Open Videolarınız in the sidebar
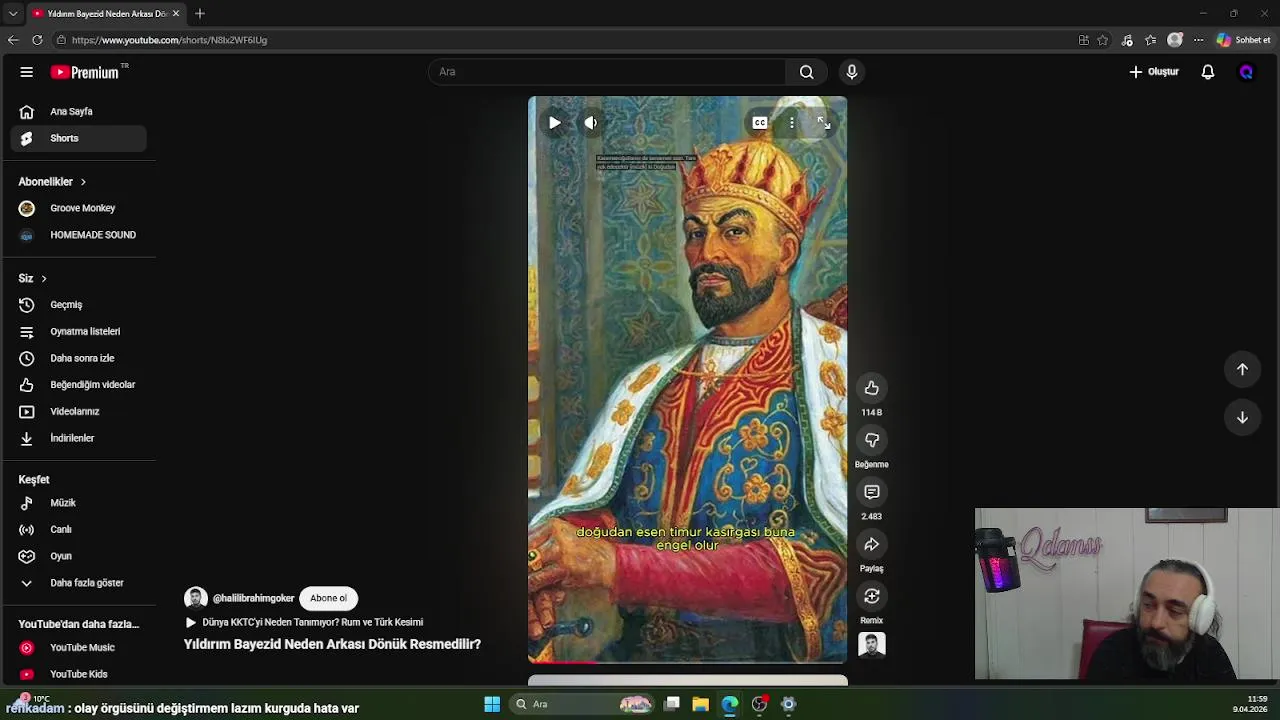1280x720 pixels. coord(78,411)
